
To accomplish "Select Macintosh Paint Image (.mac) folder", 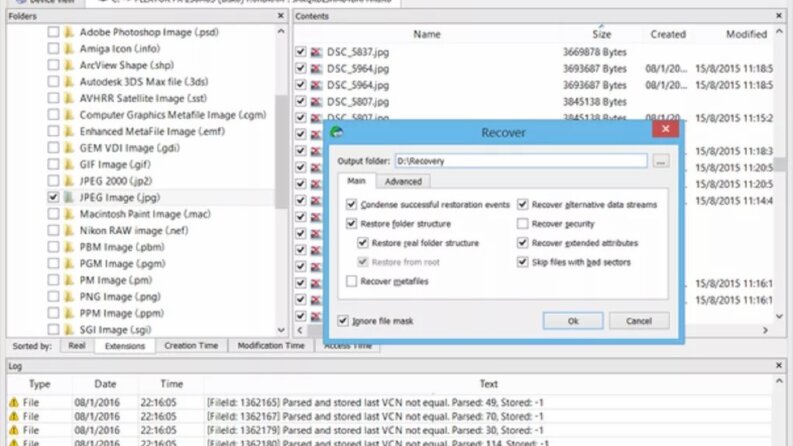I will [145, 214].
